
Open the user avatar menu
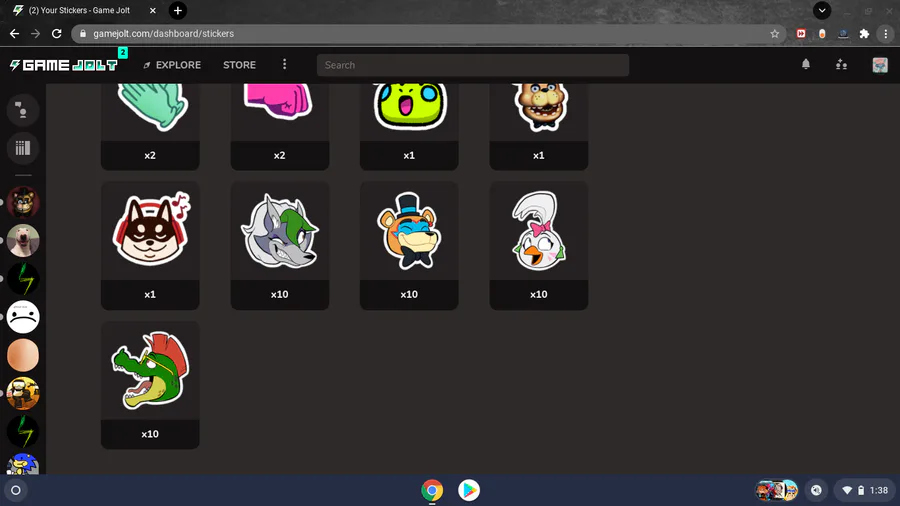tap(880, 65)
